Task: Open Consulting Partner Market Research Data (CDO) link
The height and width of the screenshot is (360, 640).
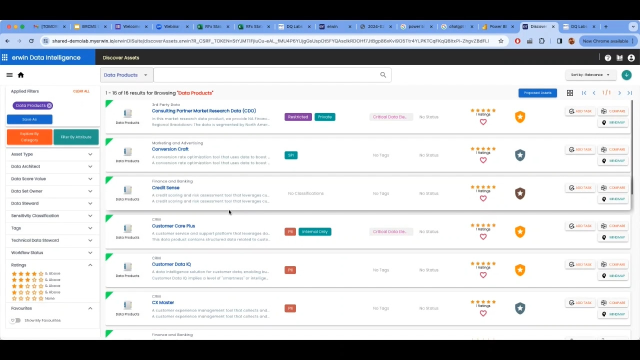Action: coord(204,111)
